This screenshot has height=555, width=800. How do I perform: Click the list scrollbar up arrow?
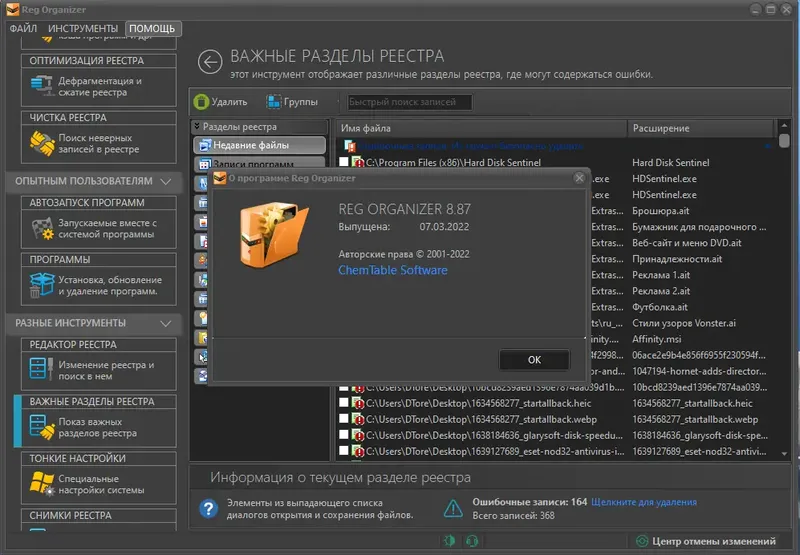[x=784, y=125]
